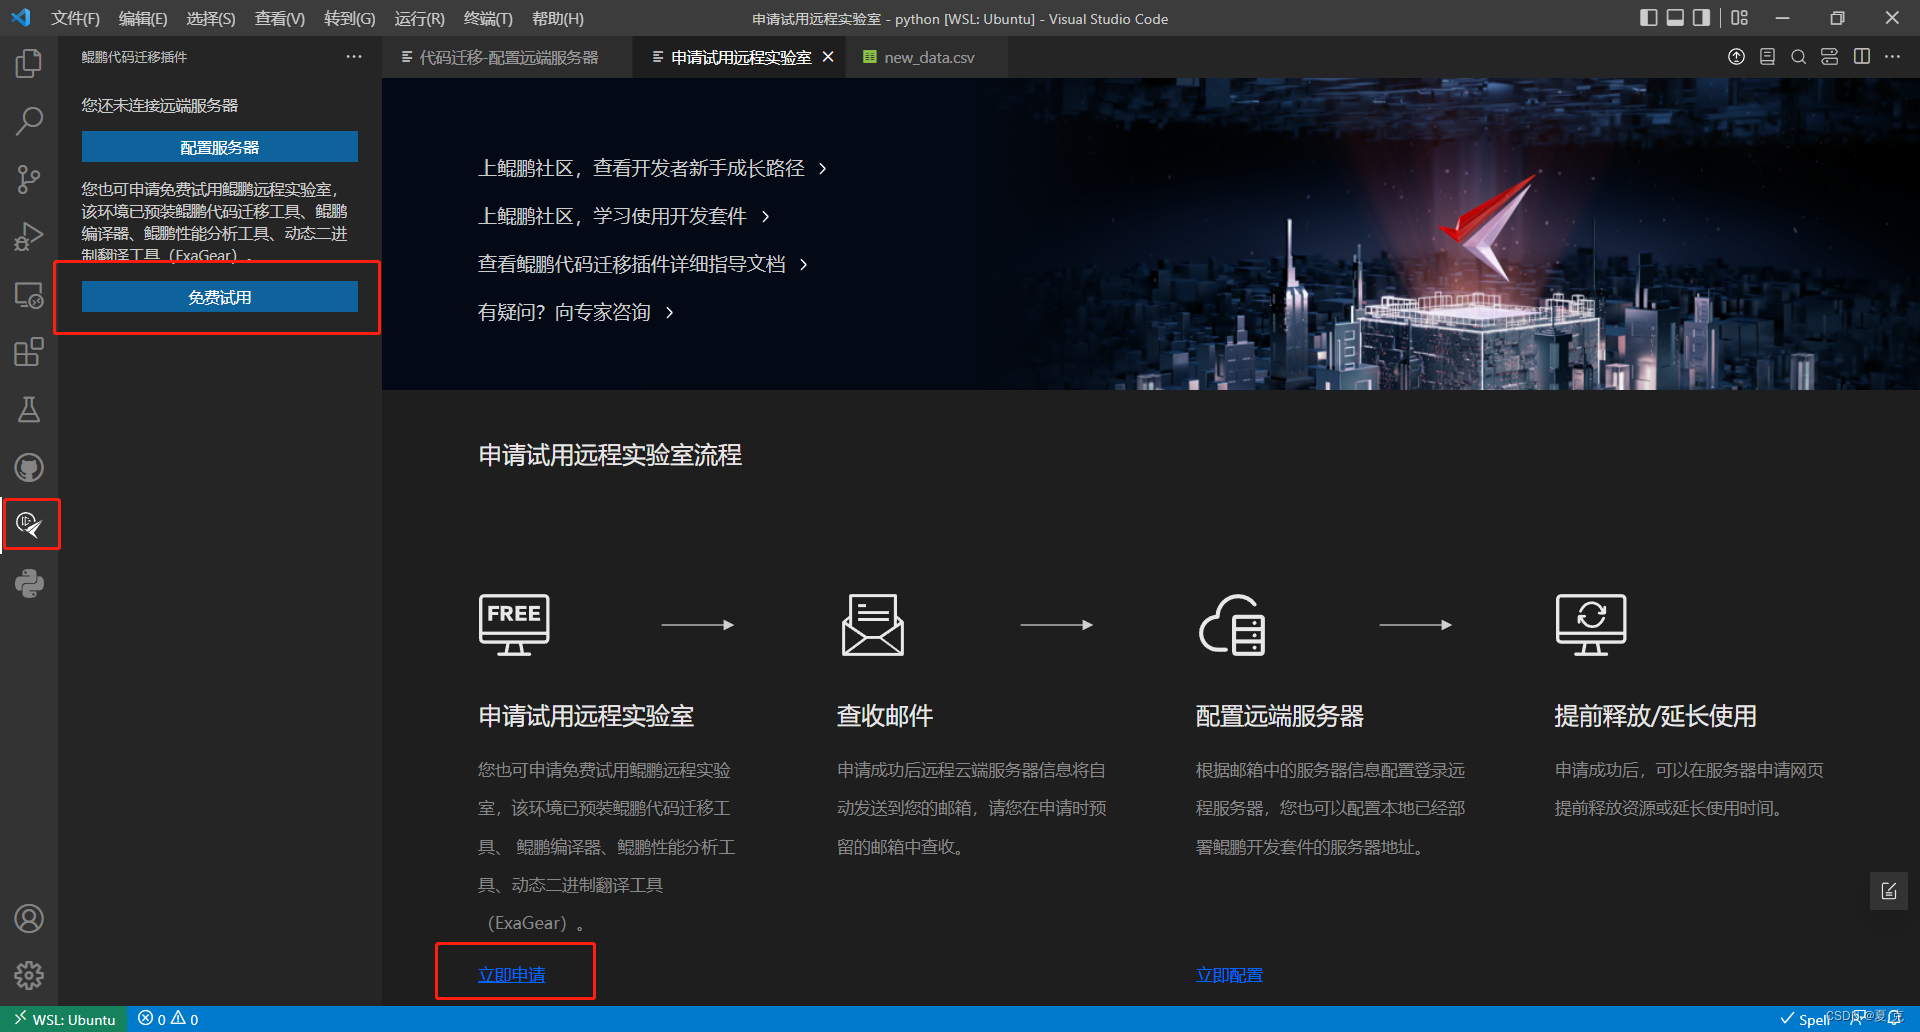
Task: Open the Extensions view icon
Action: (28, 352)
